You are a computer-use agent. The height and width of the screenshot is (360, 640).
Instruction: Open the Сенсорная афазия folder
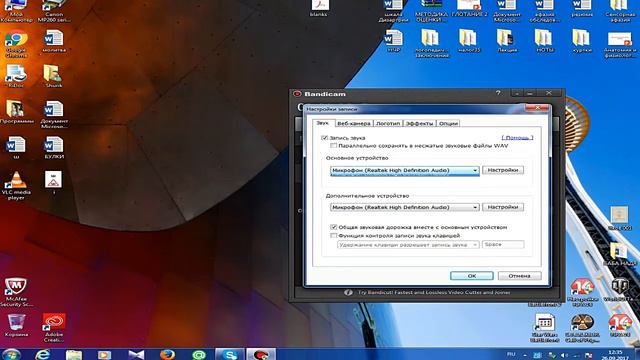620,11
